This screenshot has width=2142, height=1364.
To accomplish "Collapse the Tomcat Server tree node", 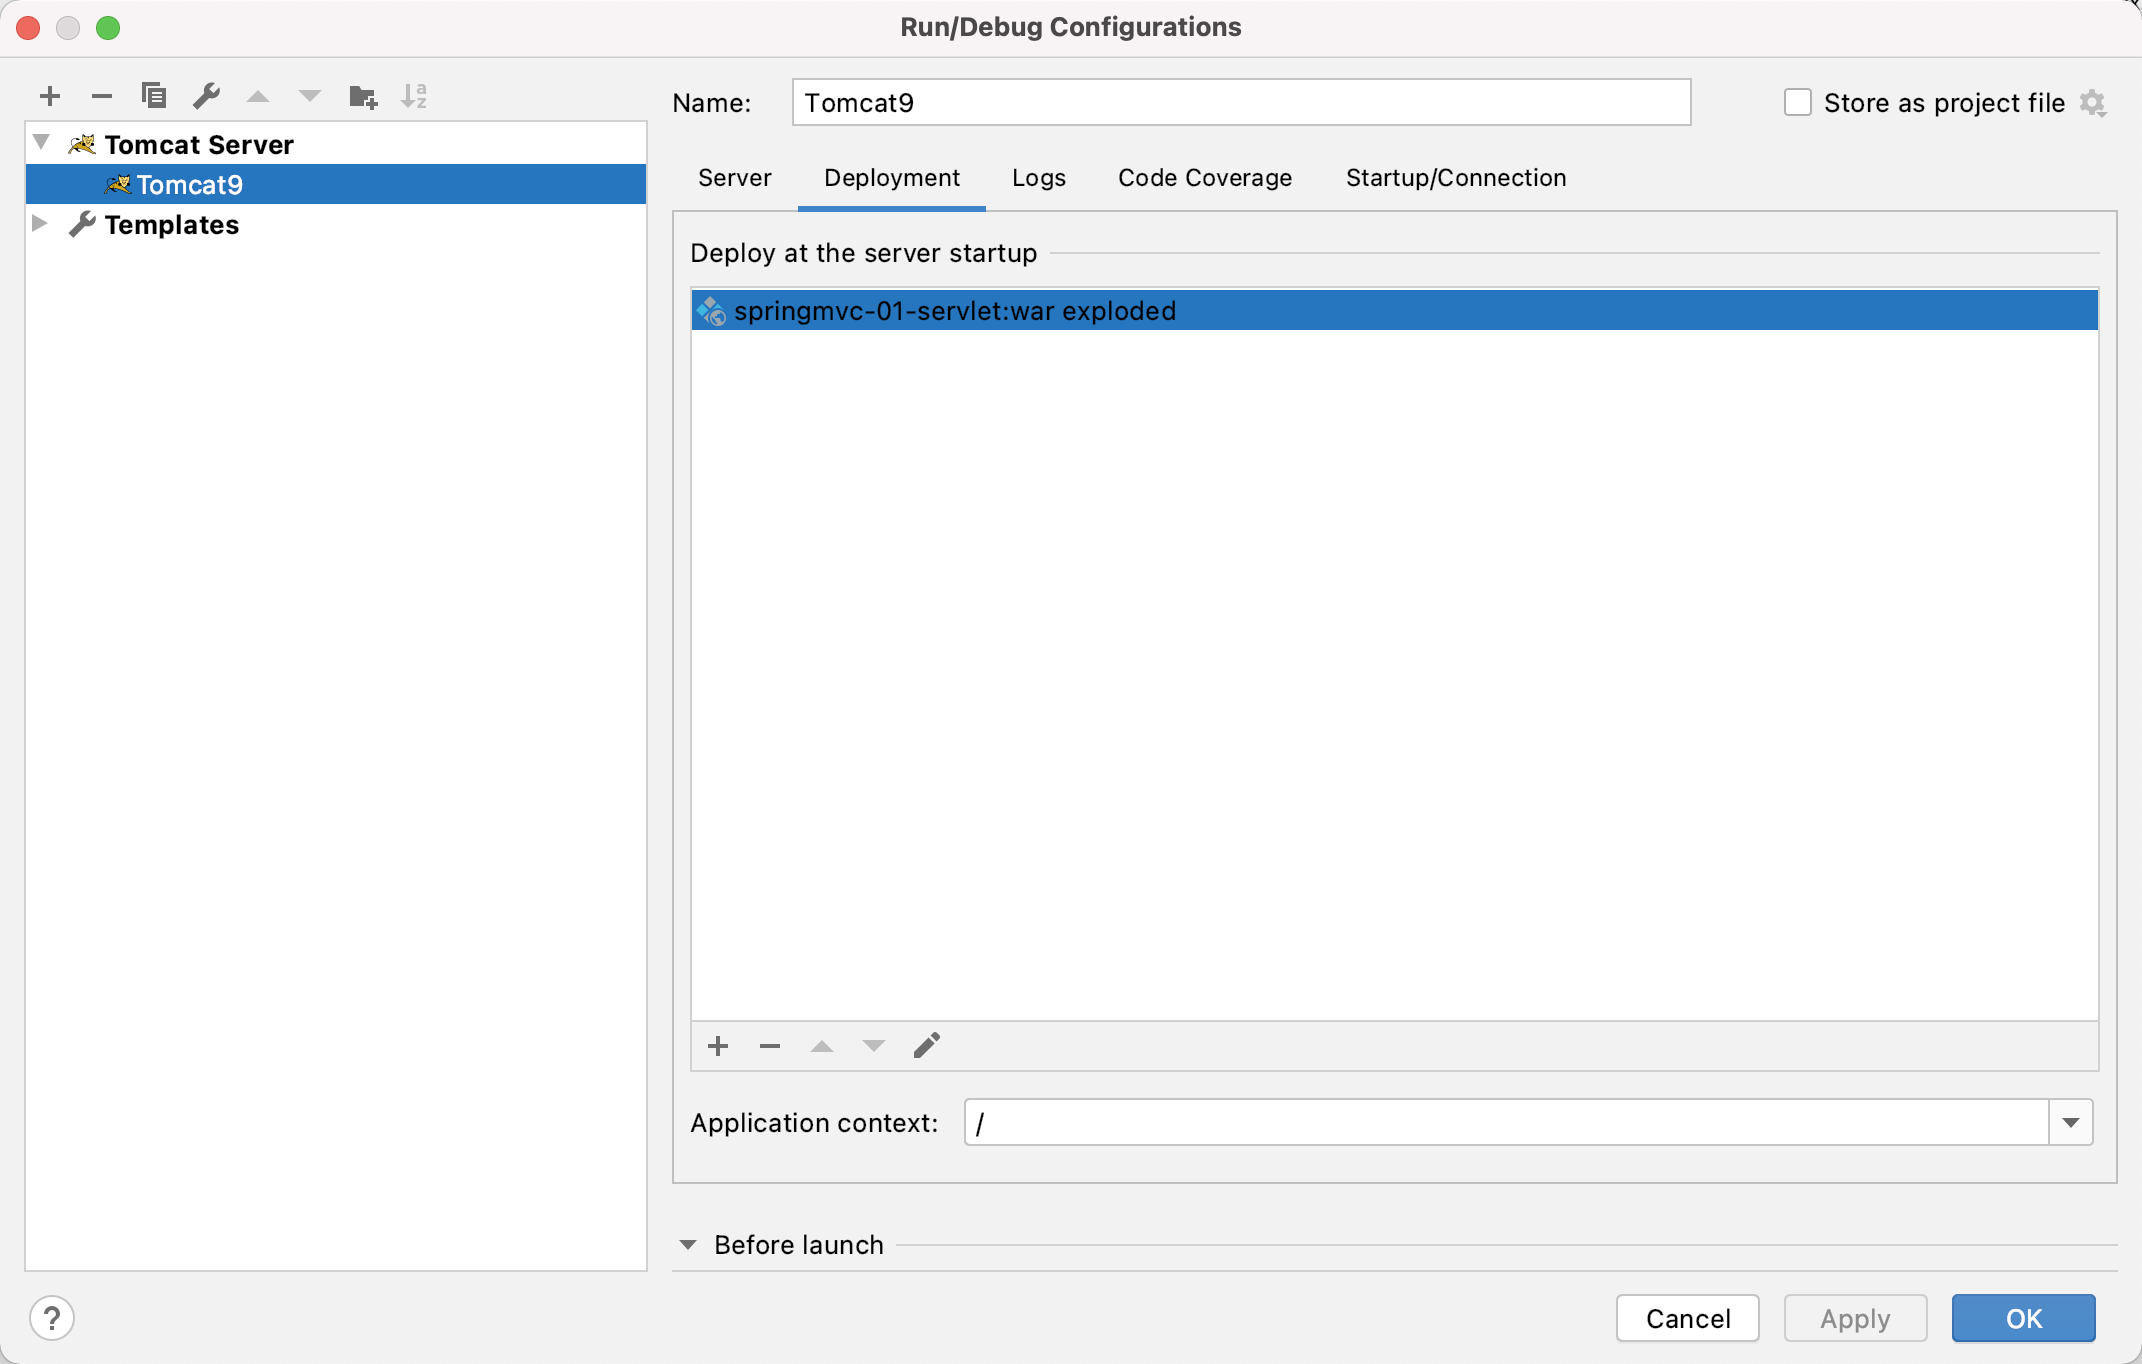I will coord(42,143).
